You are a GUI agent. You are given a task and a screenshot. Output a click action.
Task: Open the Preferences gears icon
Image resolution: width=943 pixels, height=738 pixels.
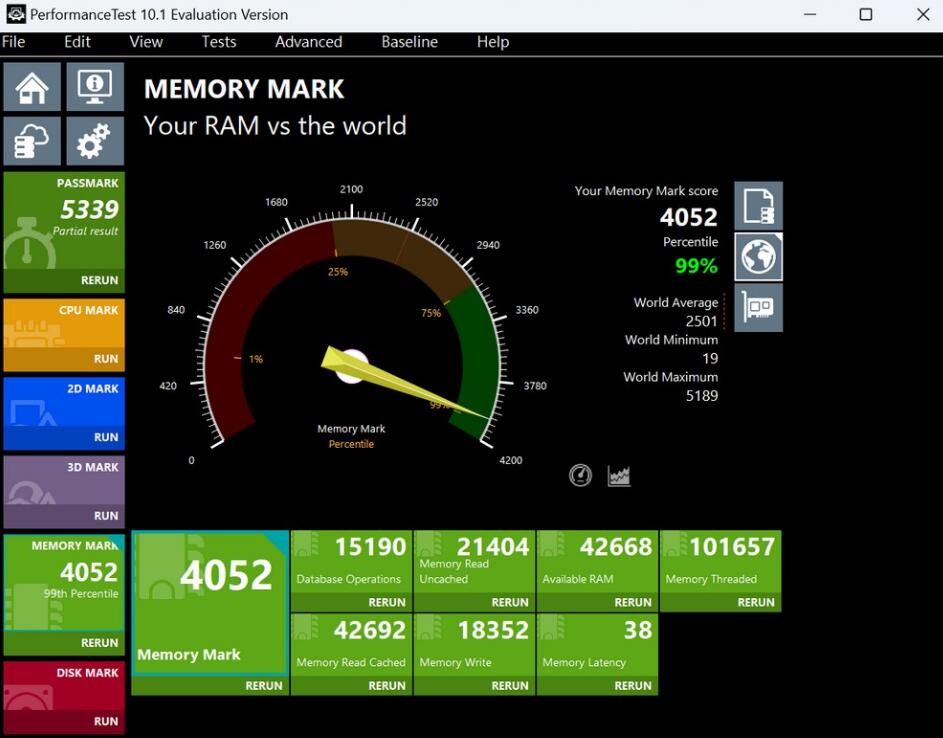94,140
